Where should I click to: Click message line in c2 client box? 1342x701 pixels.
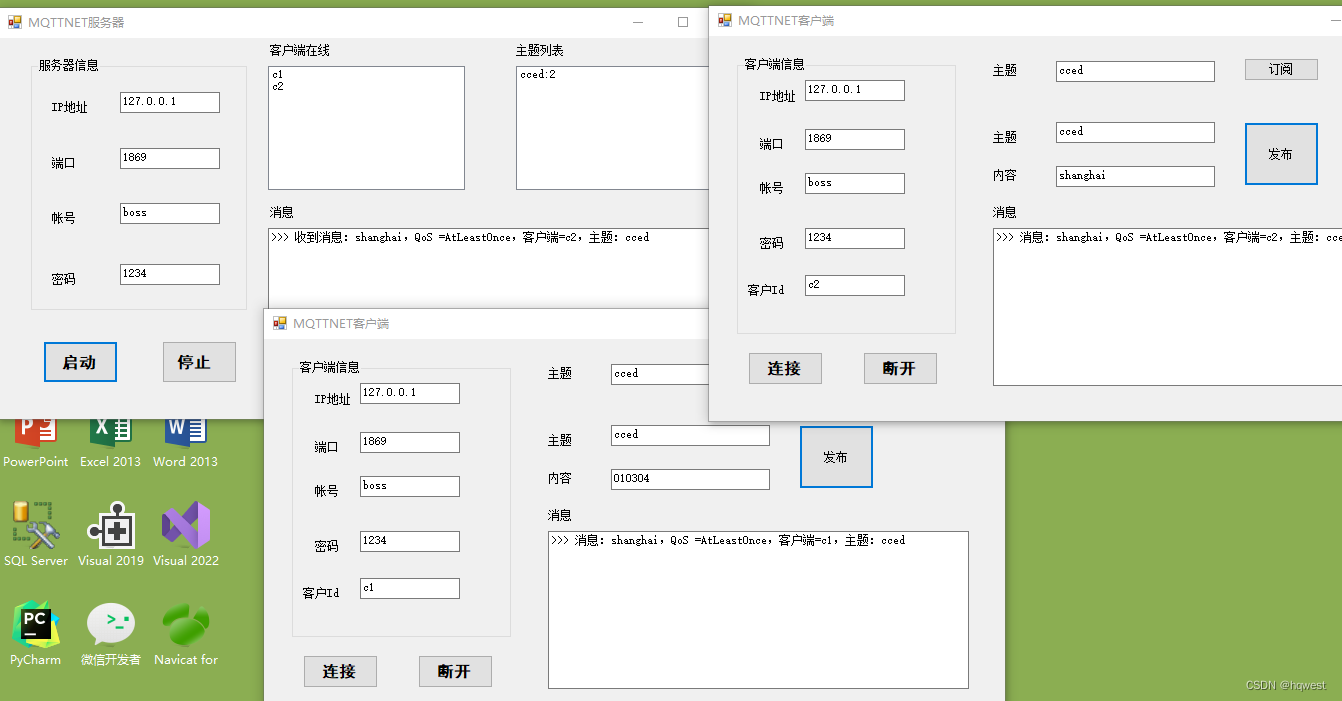tap(1169, 238)
